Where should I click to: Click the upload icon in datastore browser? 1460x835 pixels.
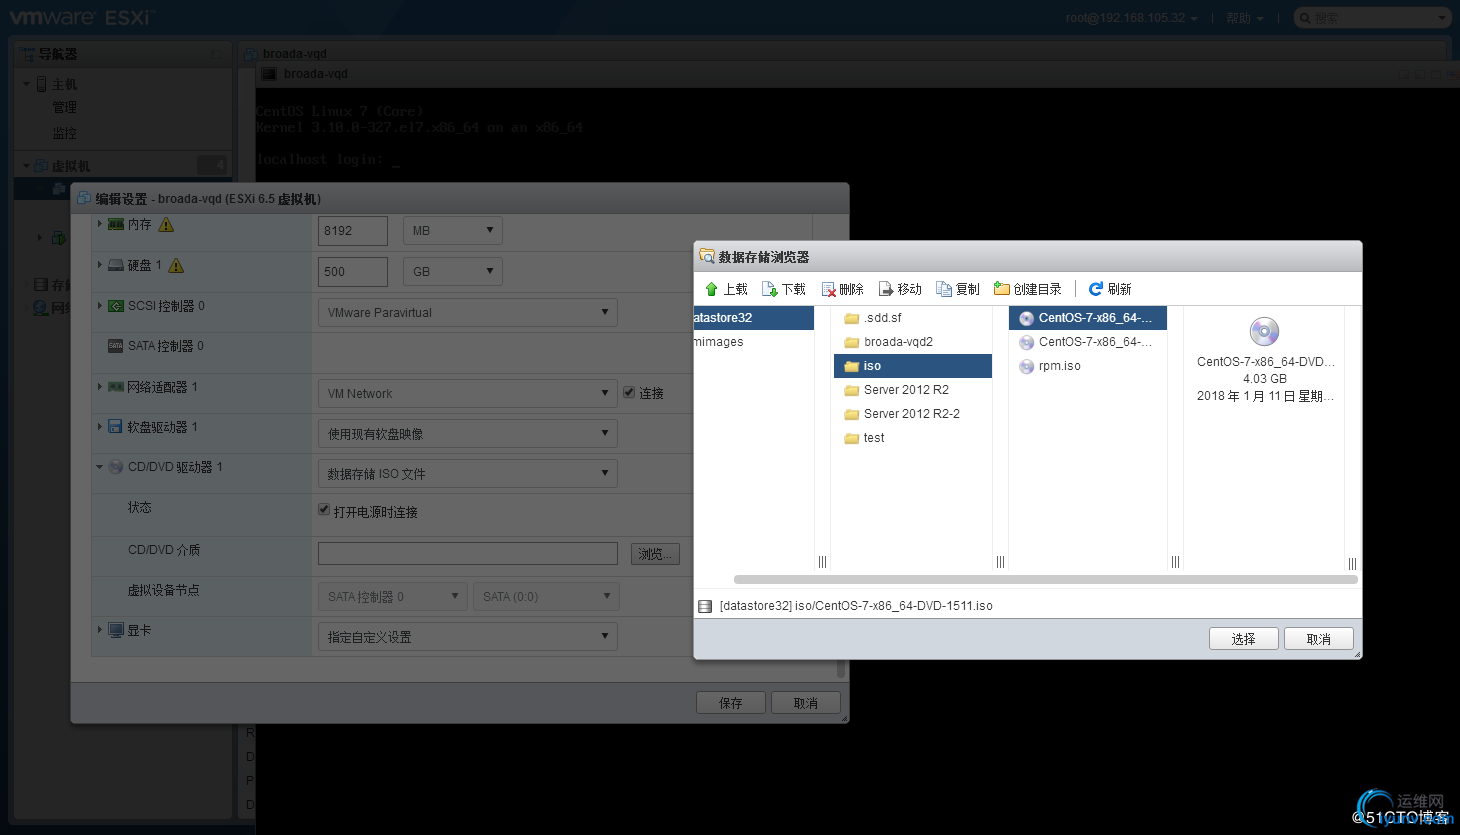coord(711,289)
